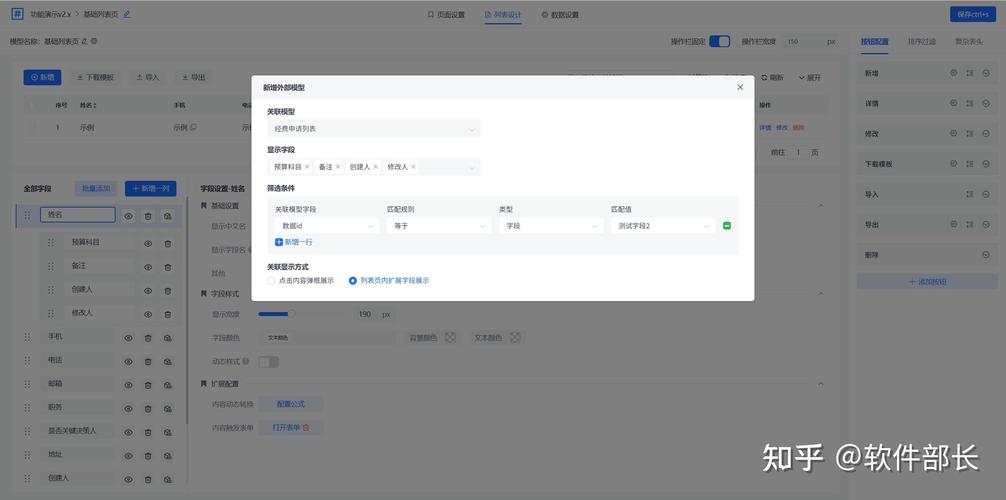Delete the 预算科目 sub-field
This screenshot has width=1006, height=500.
point(168,244)
